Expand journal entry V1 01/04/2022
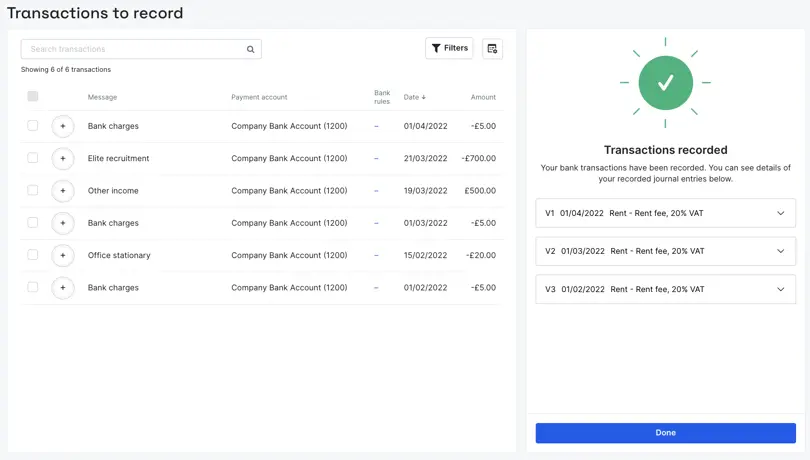 (665, 213)
